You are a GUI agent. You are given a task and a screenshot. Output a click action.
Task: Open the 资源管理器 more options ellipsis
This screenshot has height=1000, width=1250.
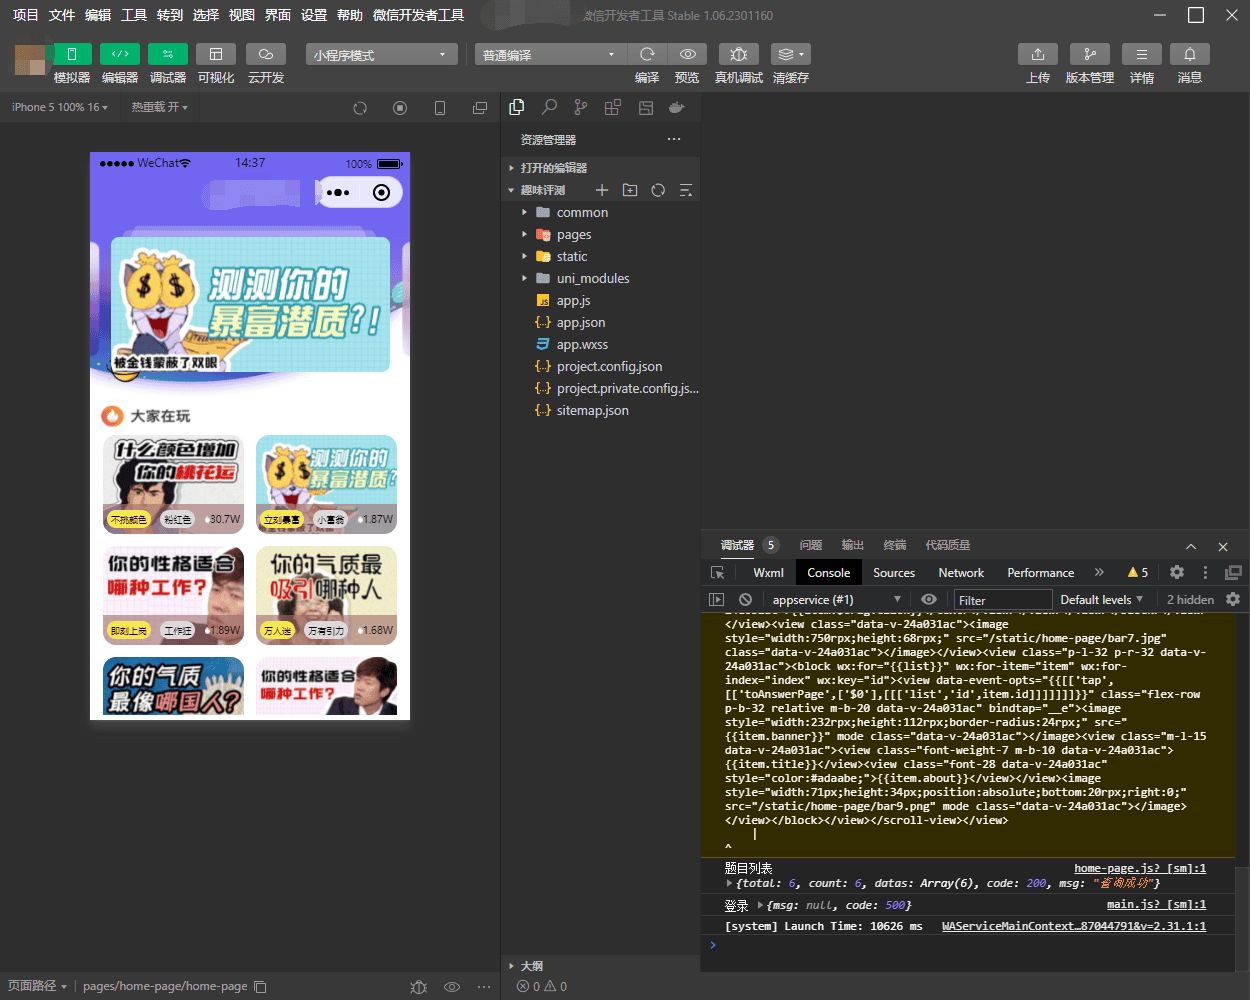click(674, 139)
